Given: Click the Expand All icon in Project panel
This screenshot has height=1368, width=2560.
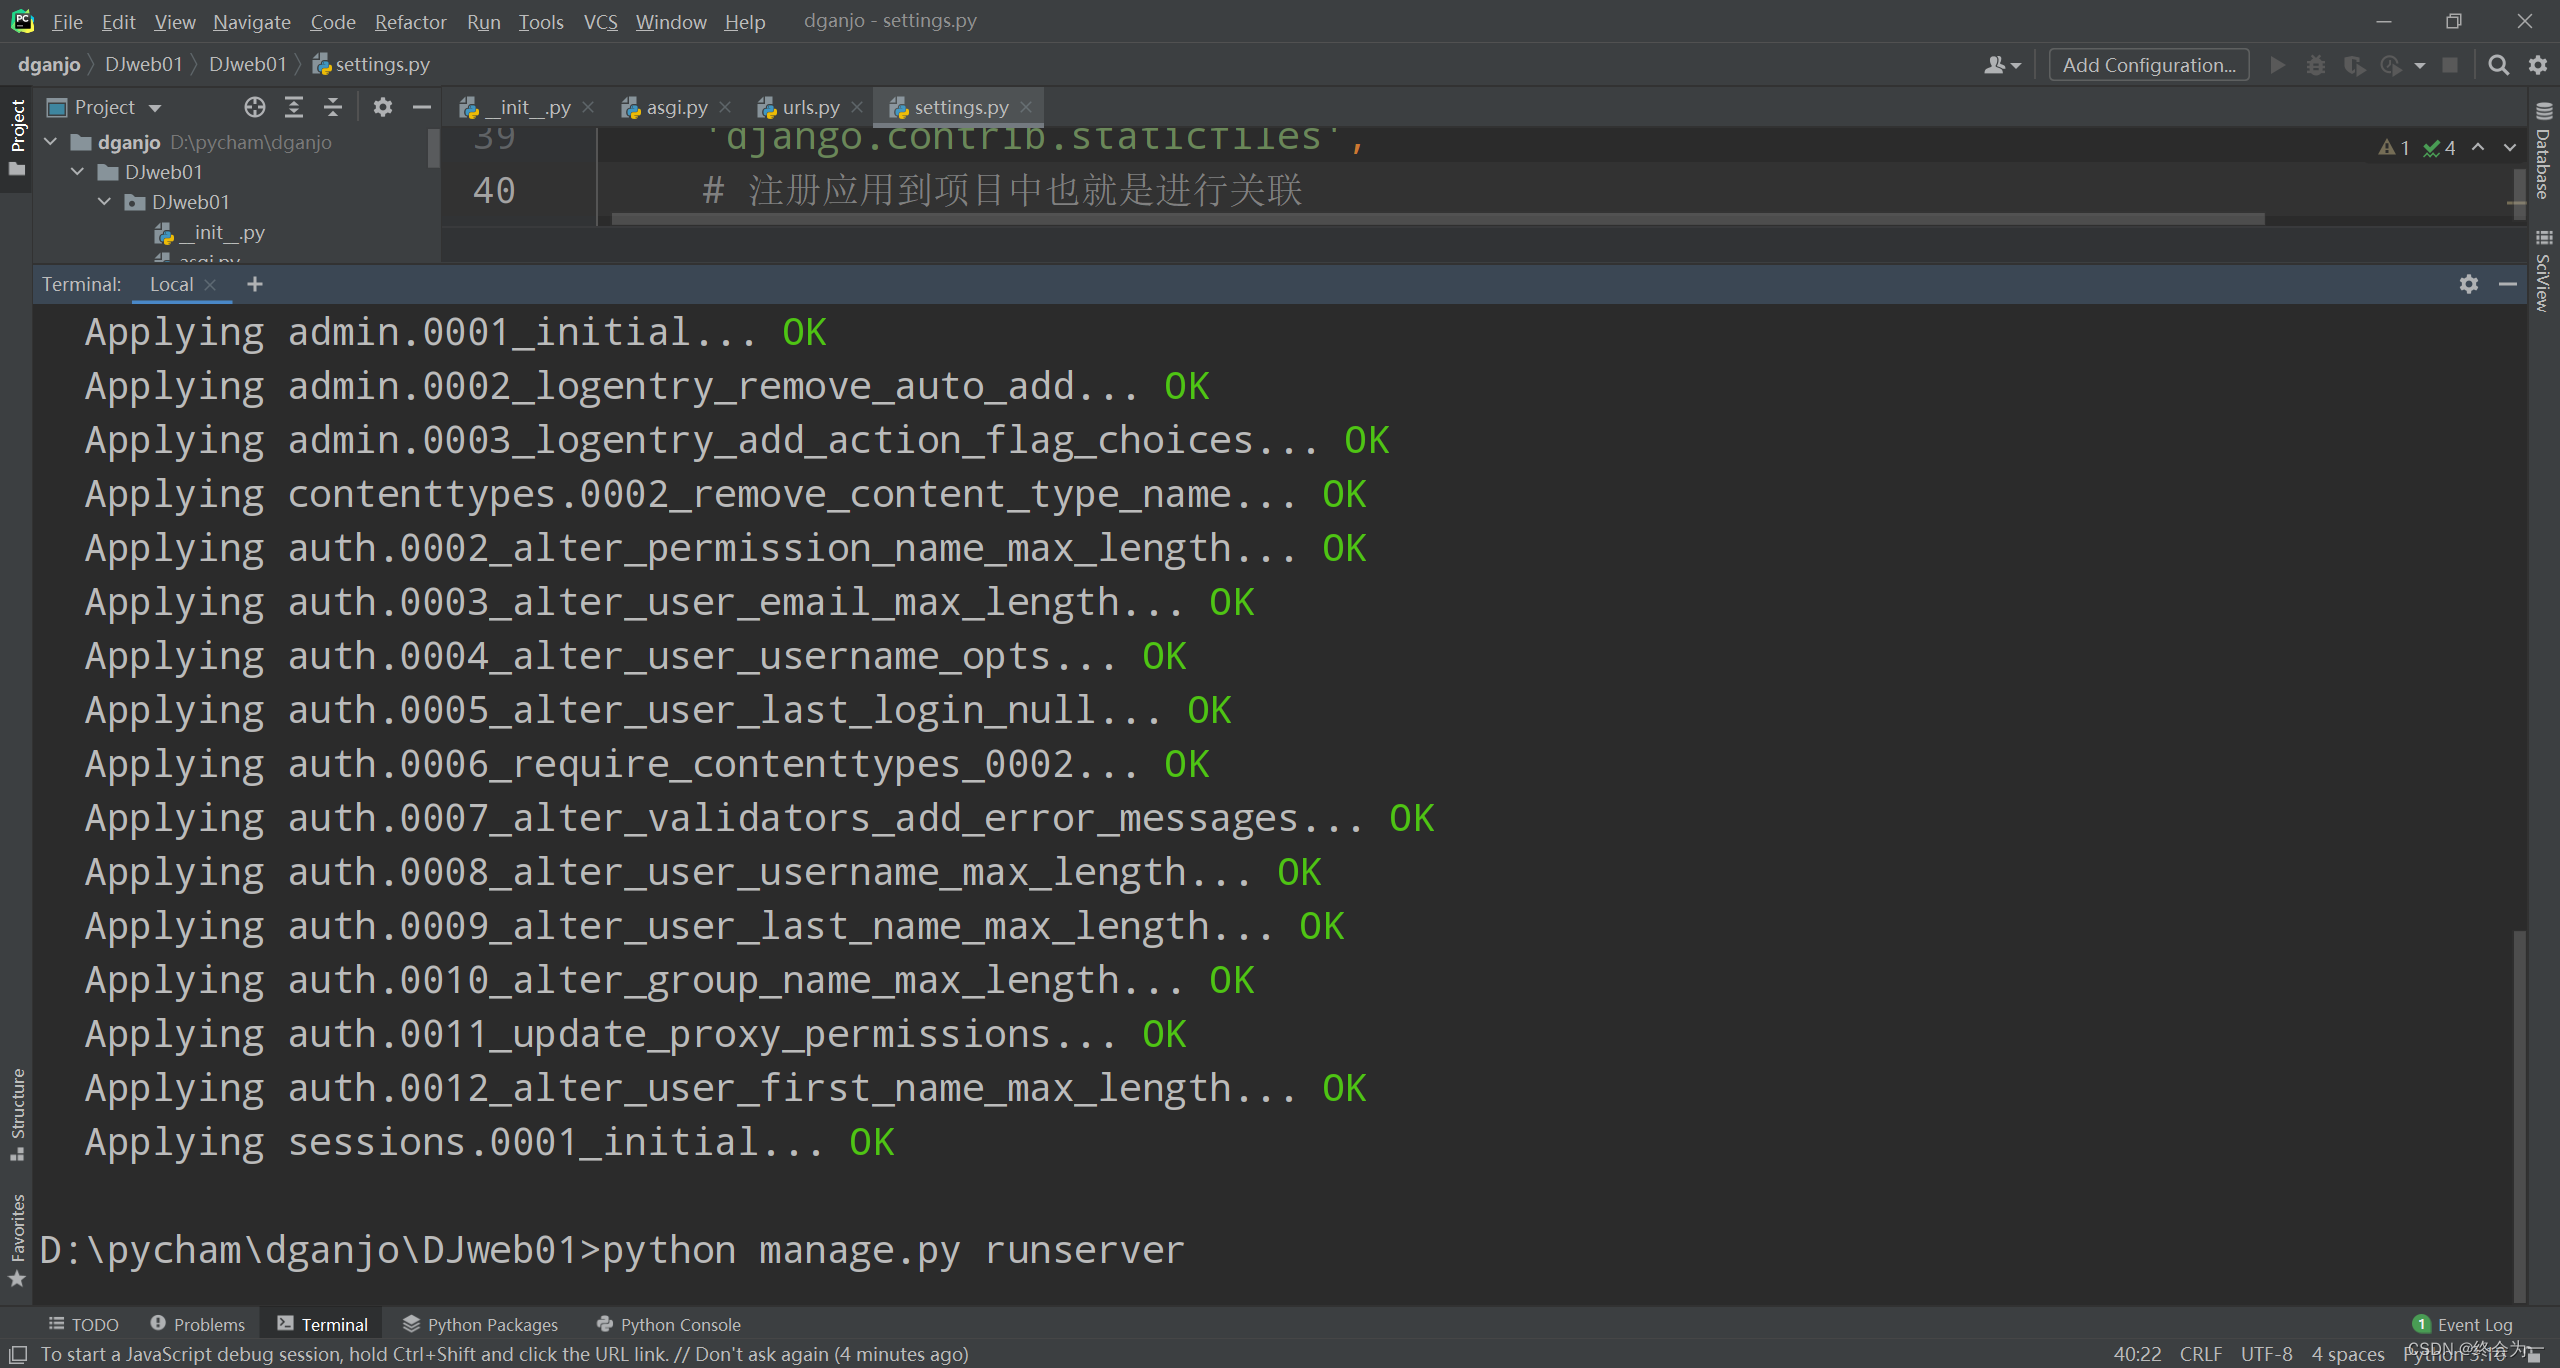Looking at the screenshot, I should [294, 107].
